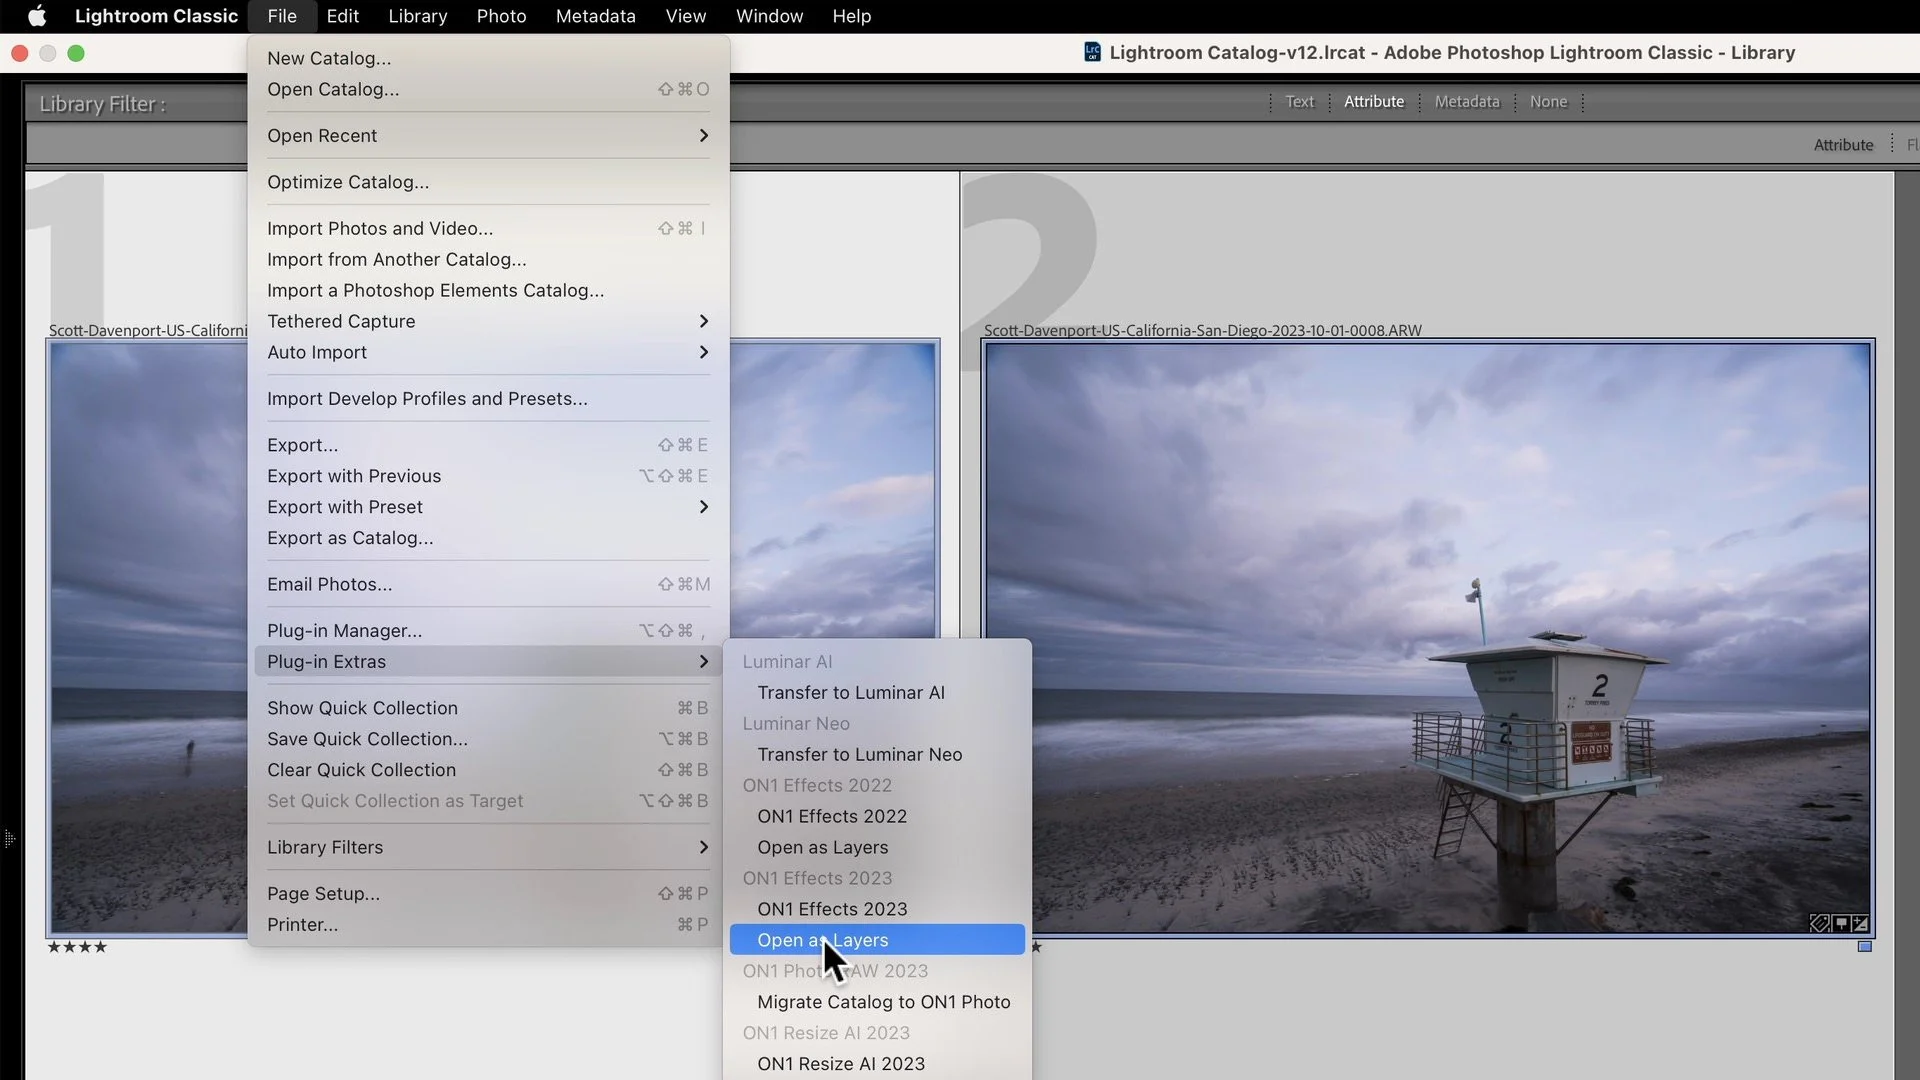Choose Import Photos and Video in File menu
The width and height of the screenshot is (1920, 1080).
pyautogui.click(x=378, y=228)
